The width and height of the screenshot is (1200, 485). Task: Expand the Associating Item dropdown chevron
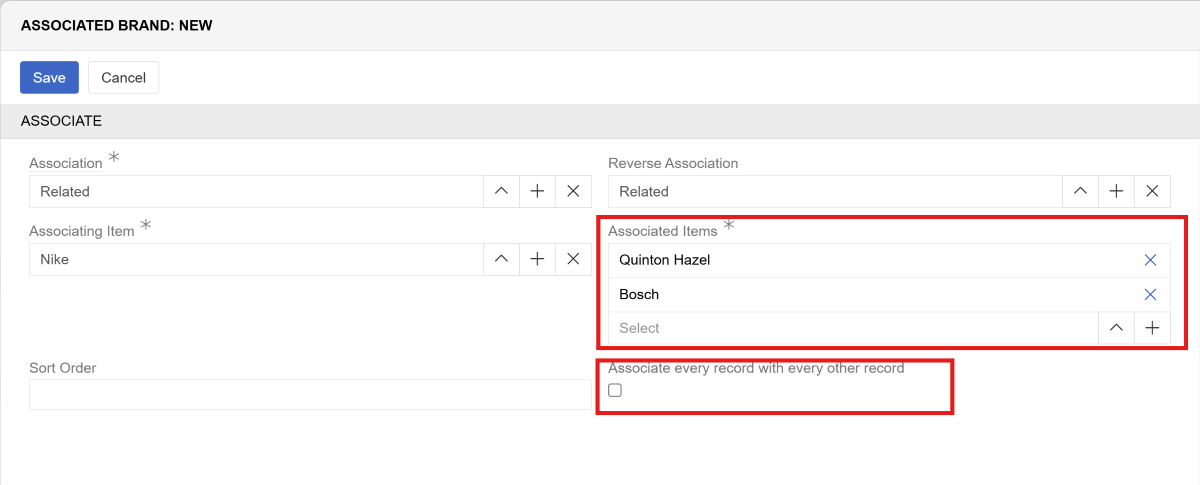pos(501,259)
